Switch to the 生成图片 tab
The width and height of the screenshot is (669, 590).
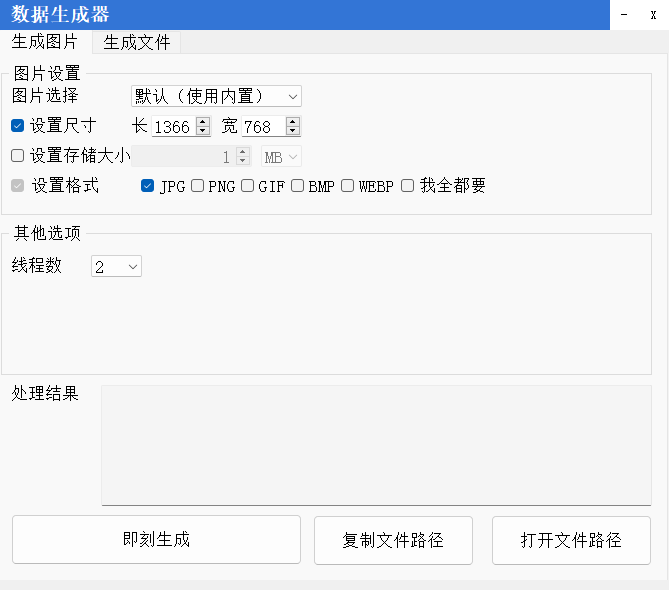tap(45, 42)
